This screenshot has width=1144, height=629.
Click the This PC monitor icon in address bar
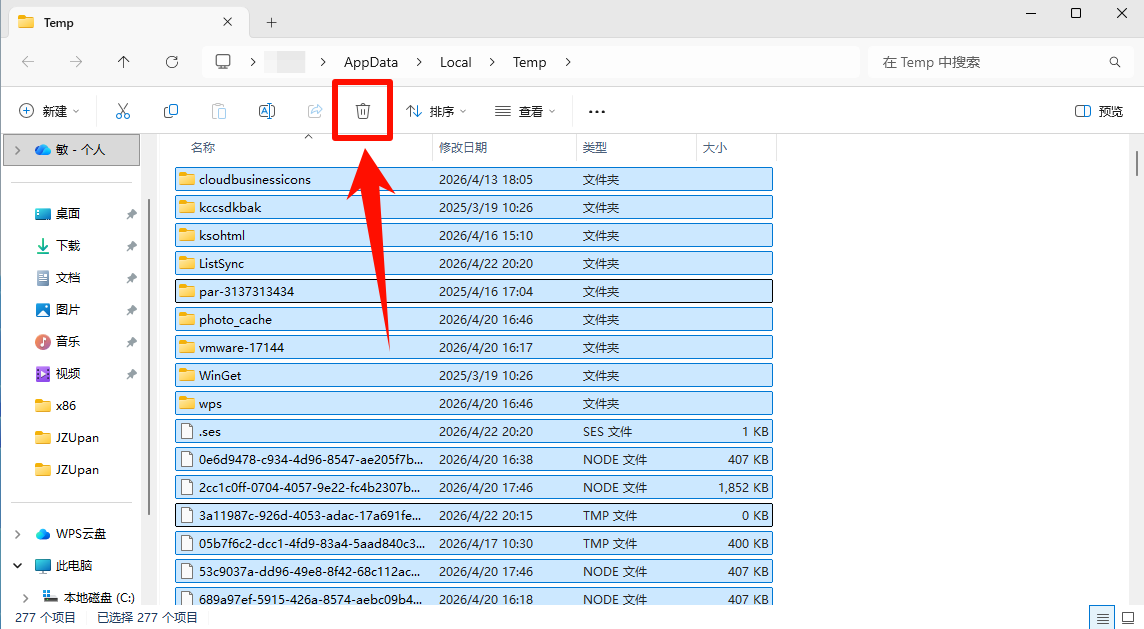[223, 62]
